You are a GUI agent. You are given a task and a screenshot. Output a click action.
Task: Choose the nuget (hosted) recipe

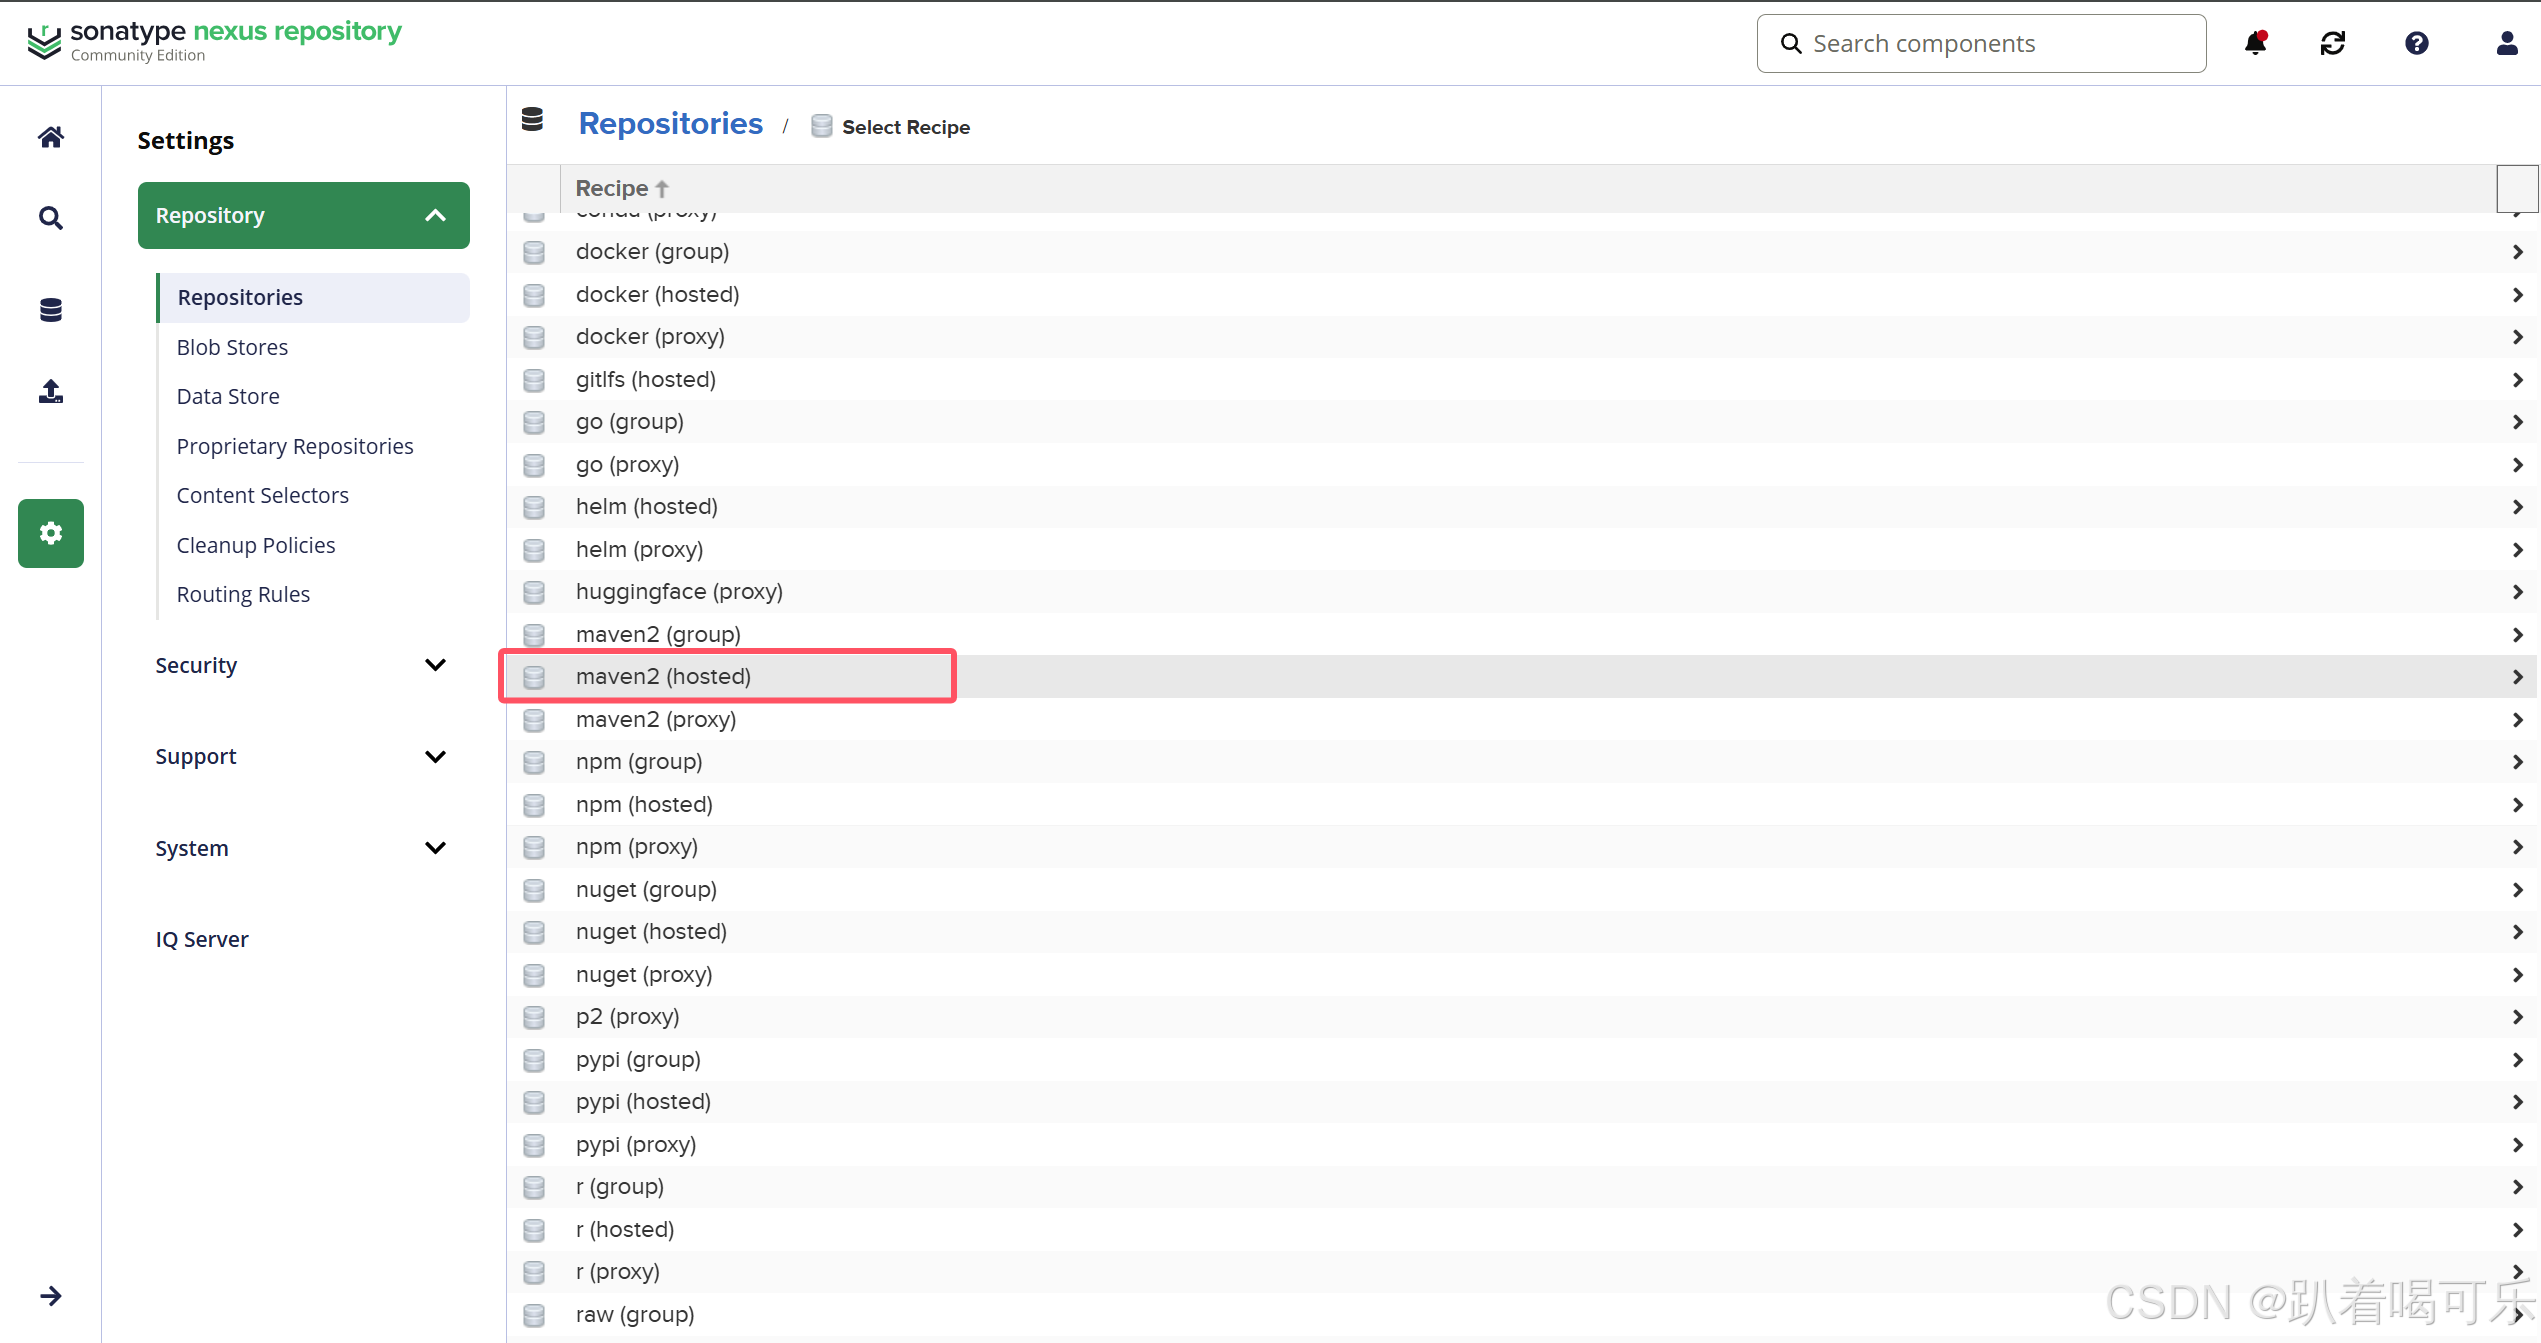tap(1522, 932)
